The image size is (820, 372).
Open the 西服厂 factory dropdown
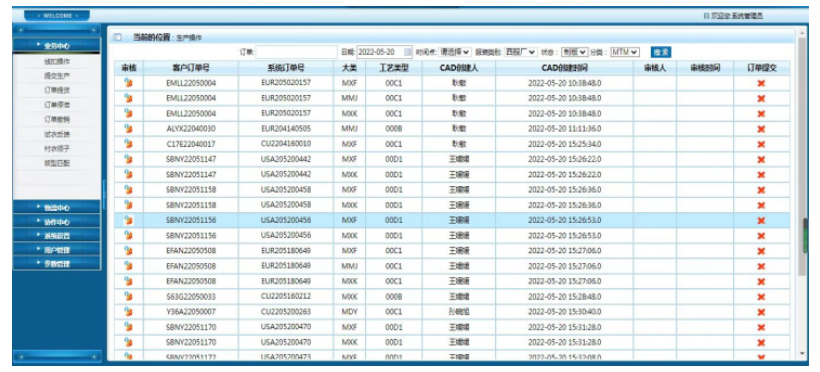[x=520, y=52]
